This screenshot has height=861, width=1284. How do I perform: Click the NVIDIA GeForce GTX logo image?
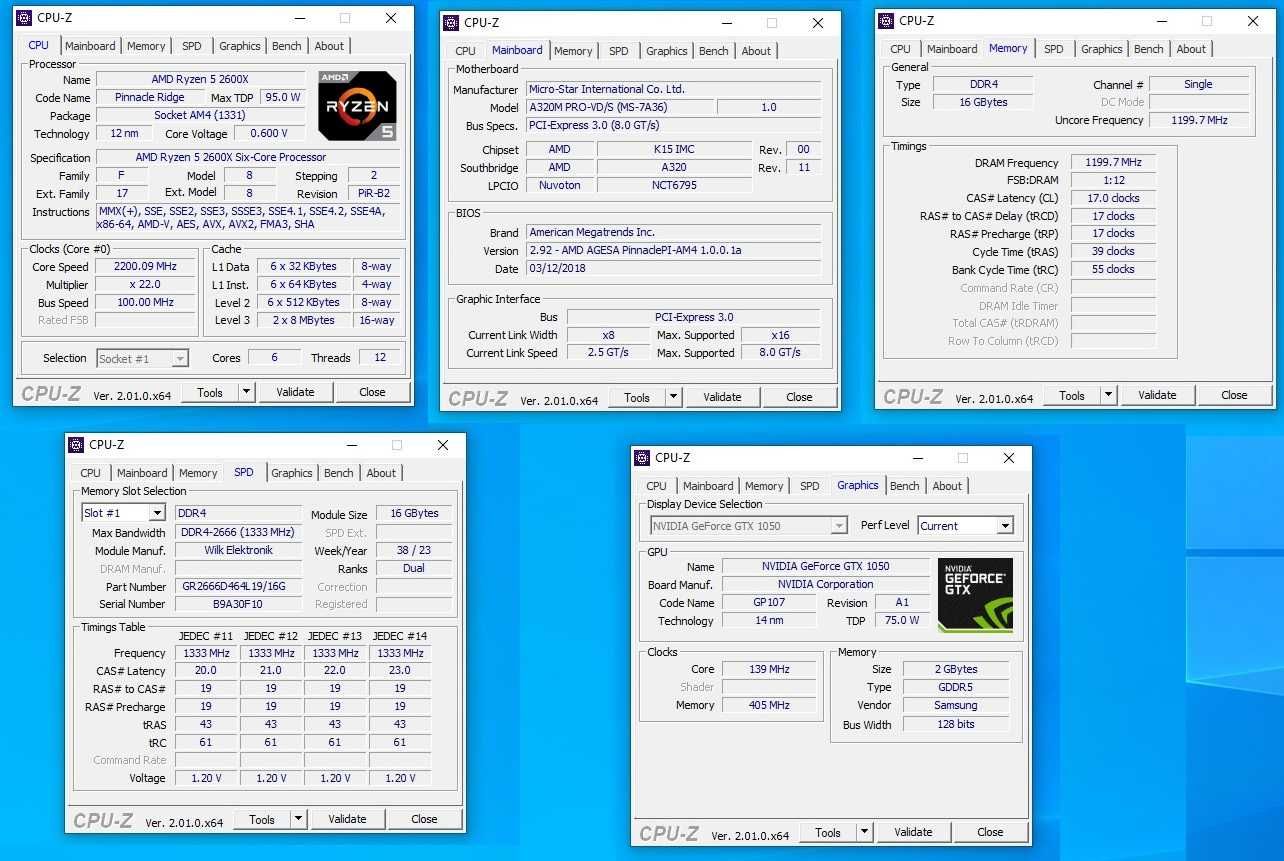coord(975,594)
